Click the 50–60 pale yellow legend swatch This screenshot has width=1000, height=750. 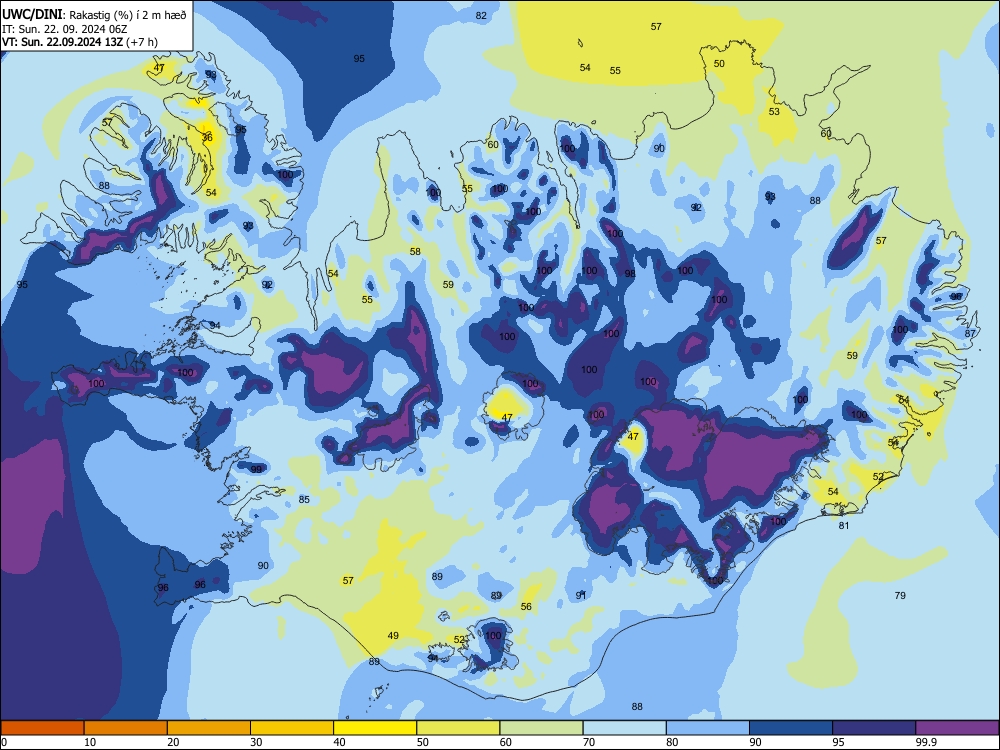click(x=458, y=728)
